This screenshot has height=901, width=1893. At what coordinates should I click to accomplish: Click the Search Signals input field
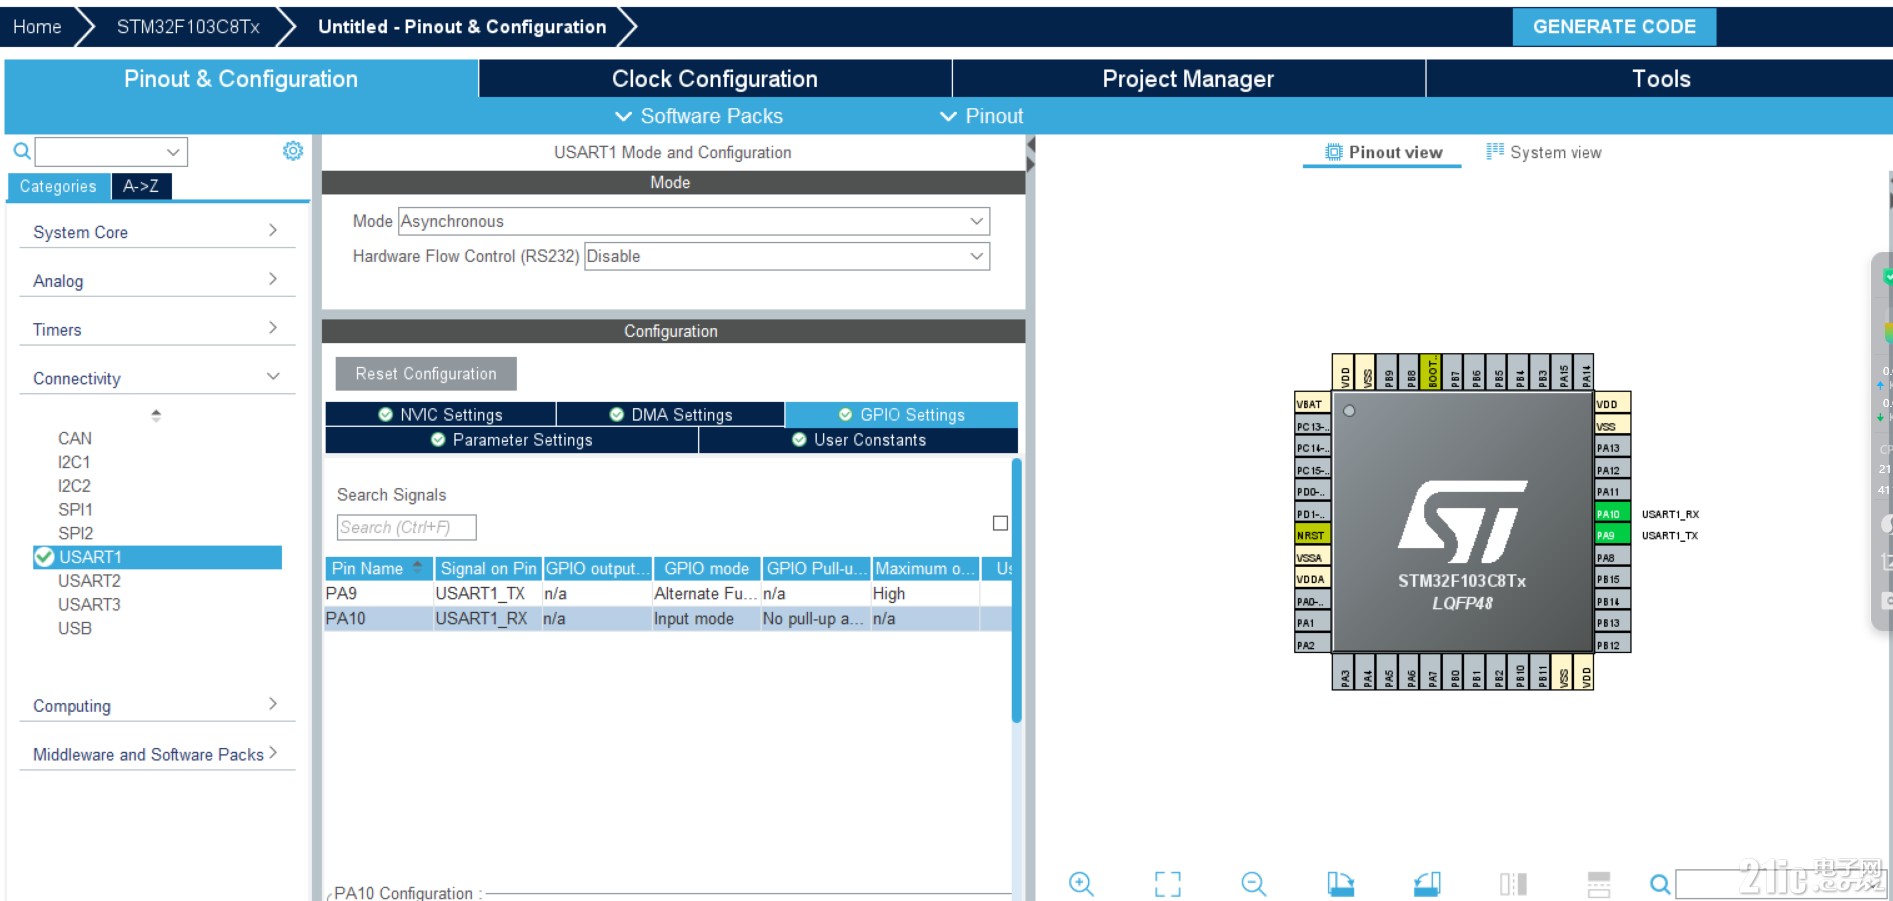[406, 527]
